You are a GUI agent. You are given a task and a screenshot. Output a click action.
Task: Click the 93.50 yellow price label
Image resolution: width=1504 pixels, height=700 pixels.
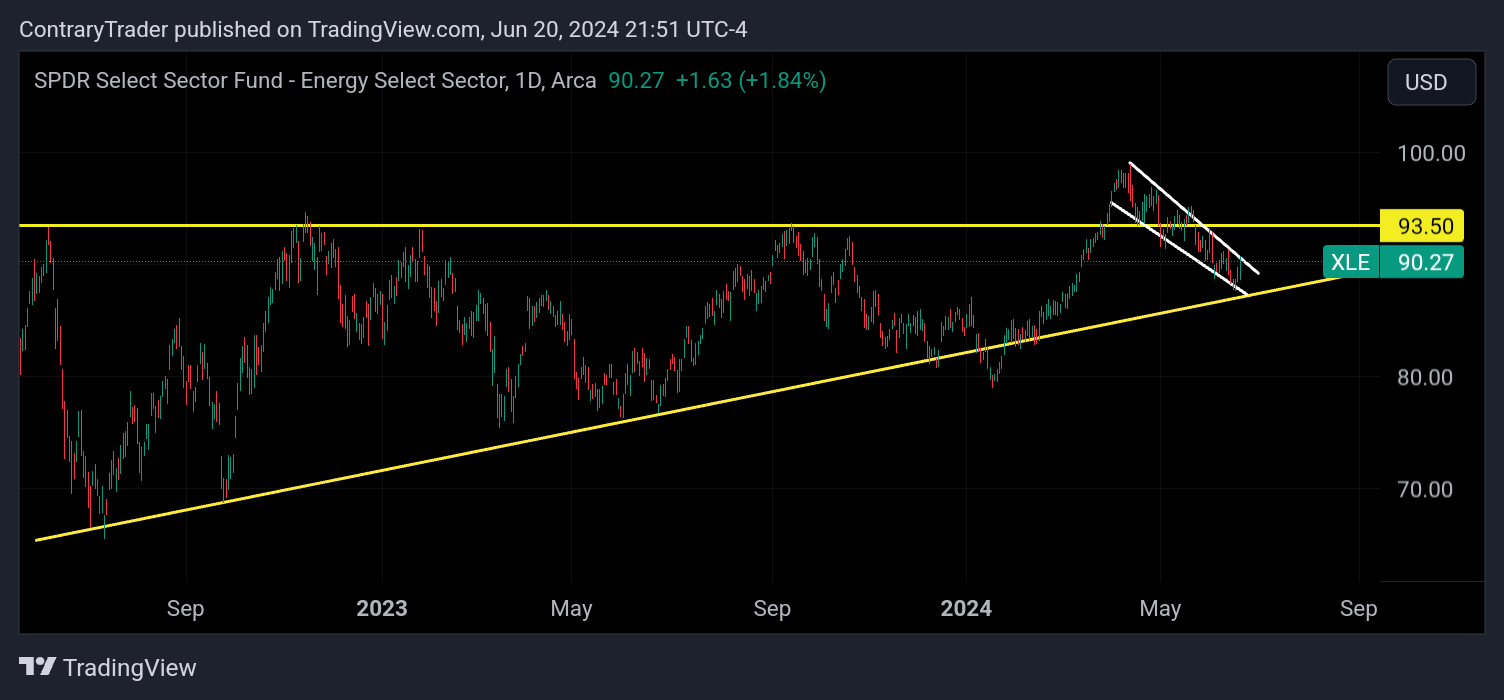click(x=1421, y=226)
